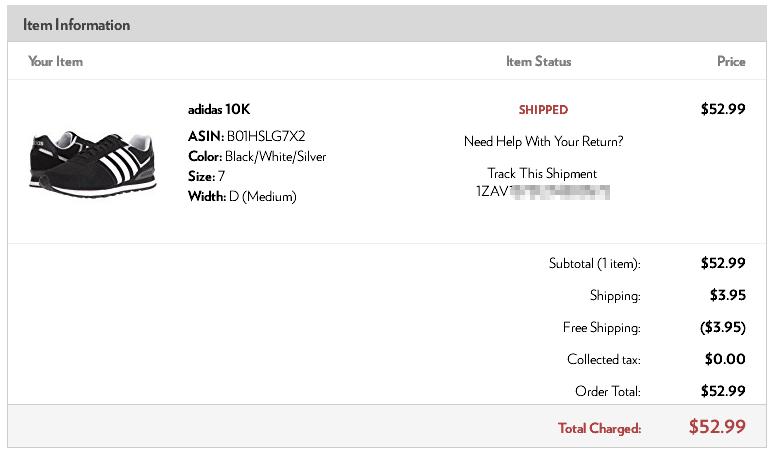Viewport: 774px width, 455px height.
Task: Click the Order Total label
Action: click(608, 391)
